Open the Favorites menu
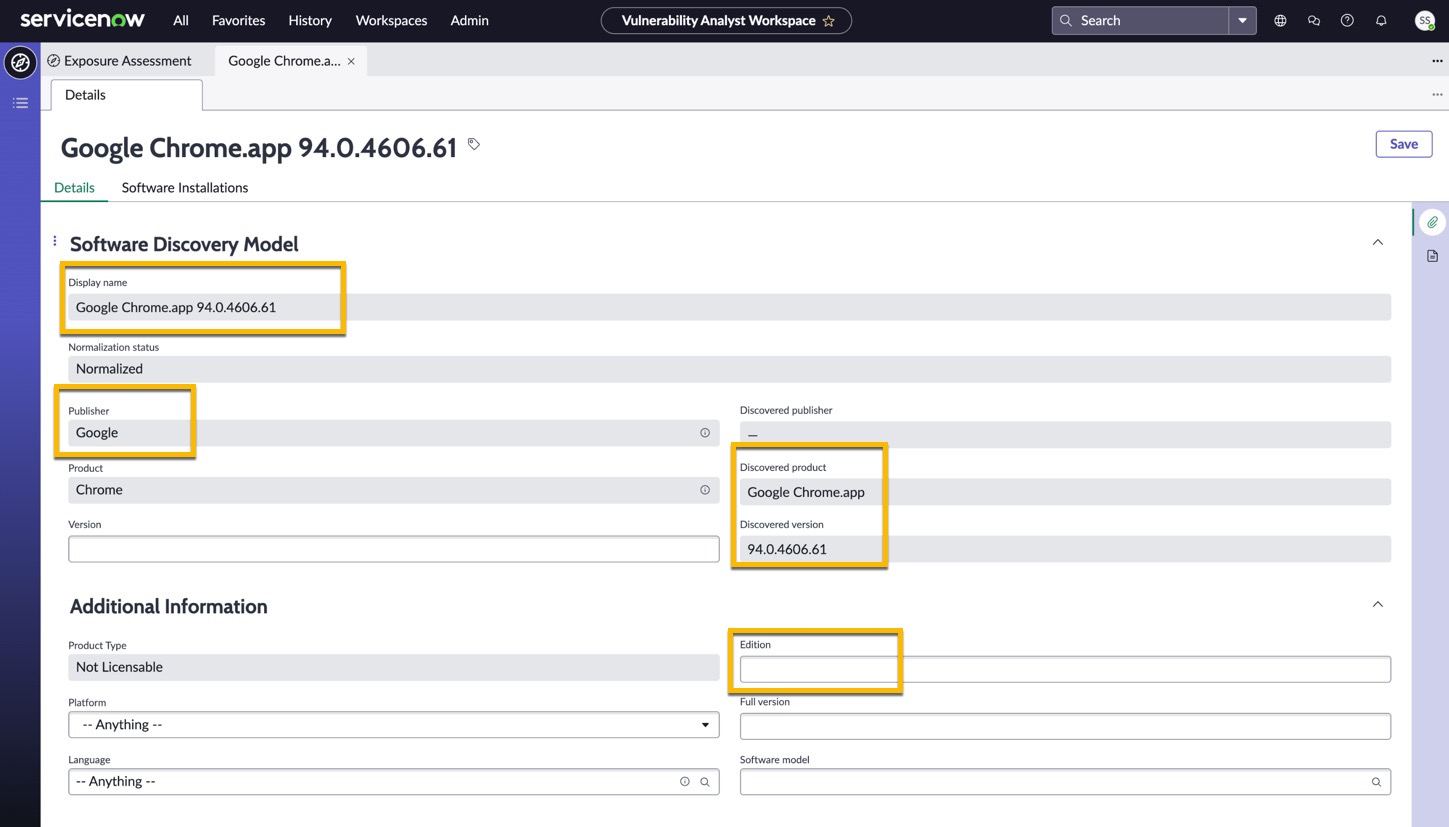 238,20
